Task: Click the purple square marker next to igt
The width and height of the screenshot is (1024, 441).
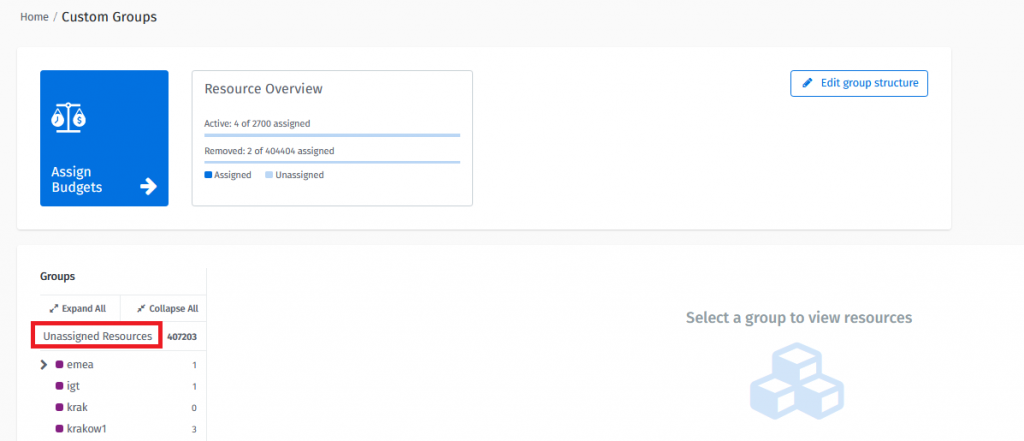Action: 60,386
